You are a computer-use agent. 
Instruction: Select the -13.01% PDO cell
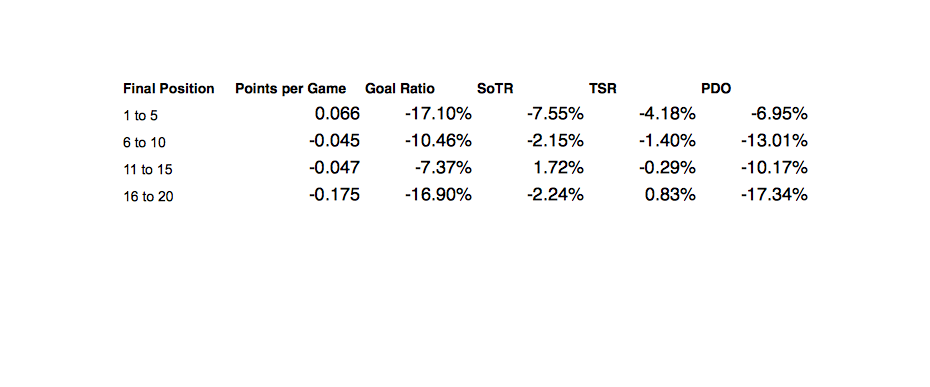774,141
